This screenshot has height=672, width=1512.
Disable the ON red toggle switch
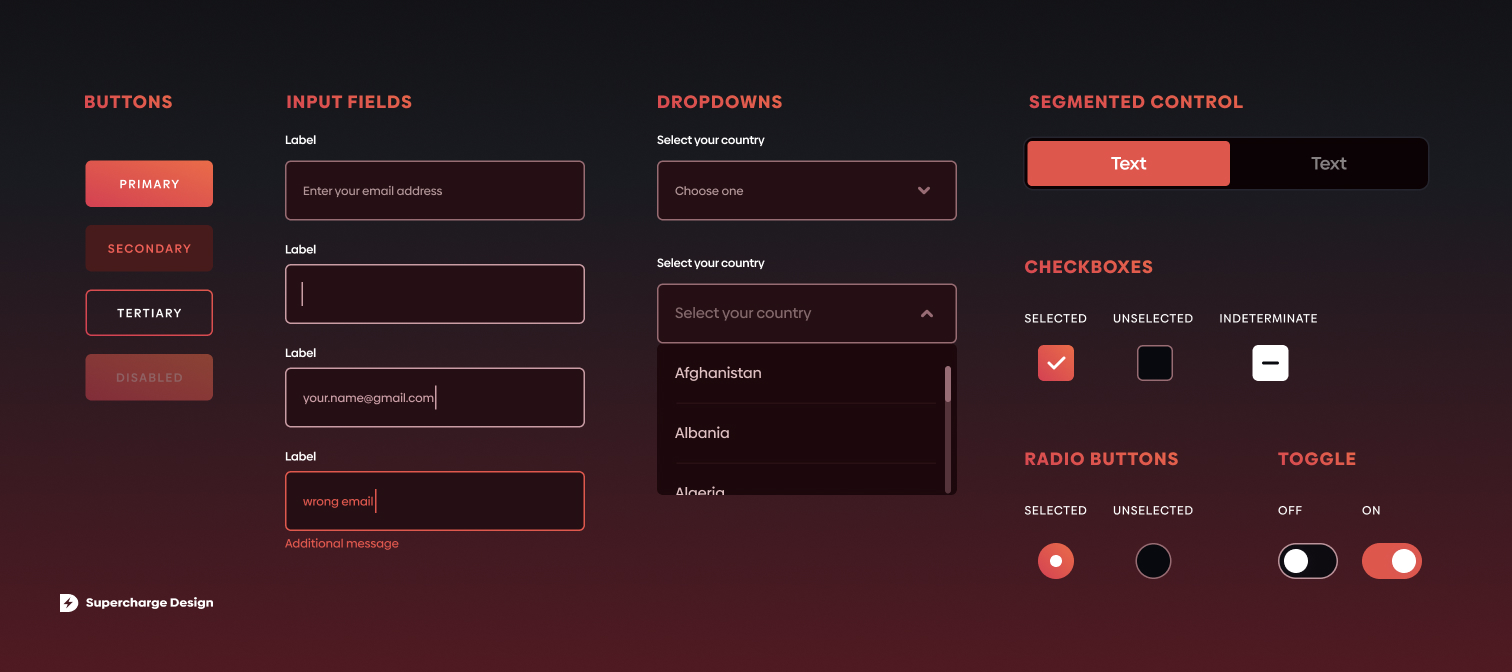1391,561
